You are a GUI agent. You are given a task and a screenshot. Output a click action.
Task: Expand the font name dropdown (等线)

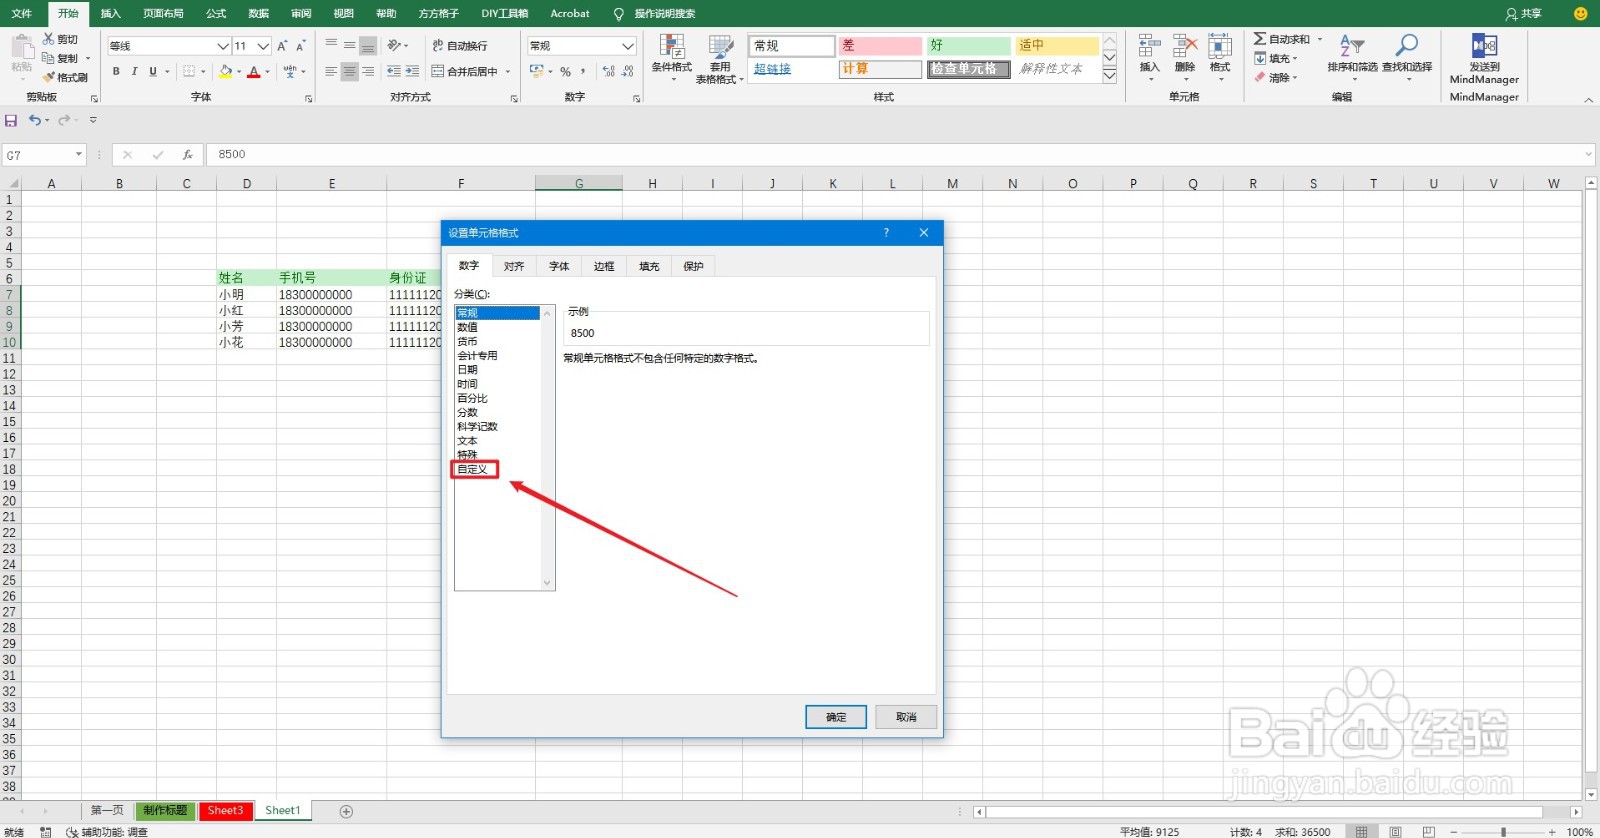(x=223, y=46)
